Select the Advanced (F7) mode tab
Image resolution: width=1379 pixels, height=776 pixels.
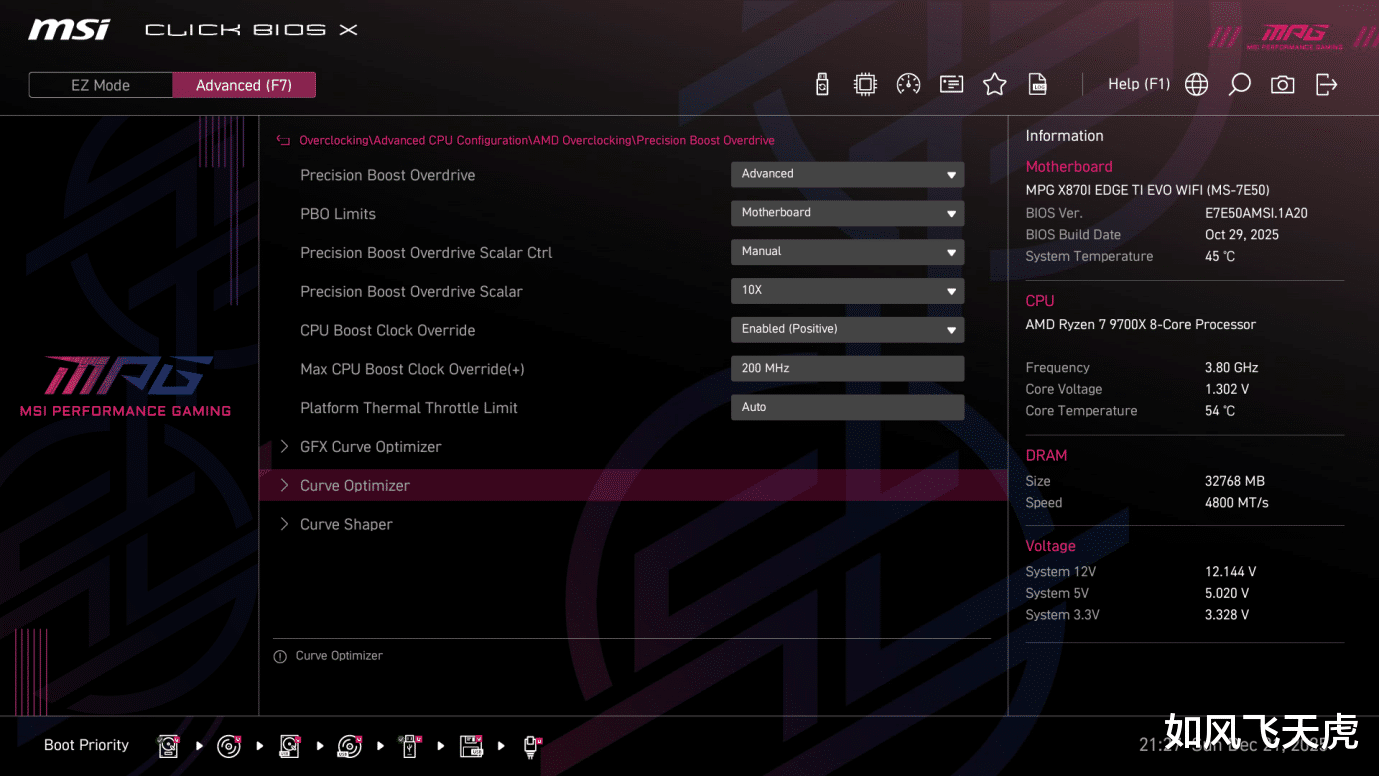(x=244, y=85)
